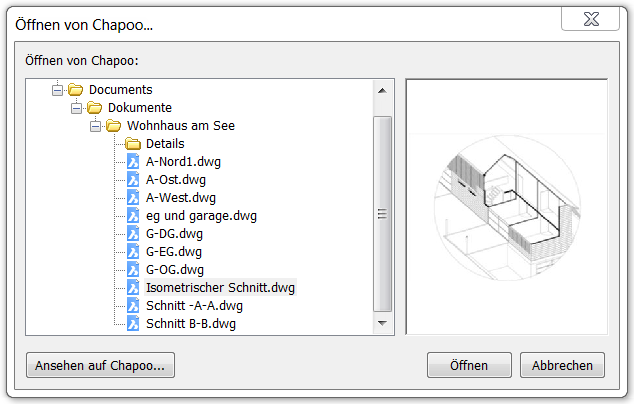Collapse the Dokumente folder
The width and height of the screenshot is (634, 404).
[76, 108]
